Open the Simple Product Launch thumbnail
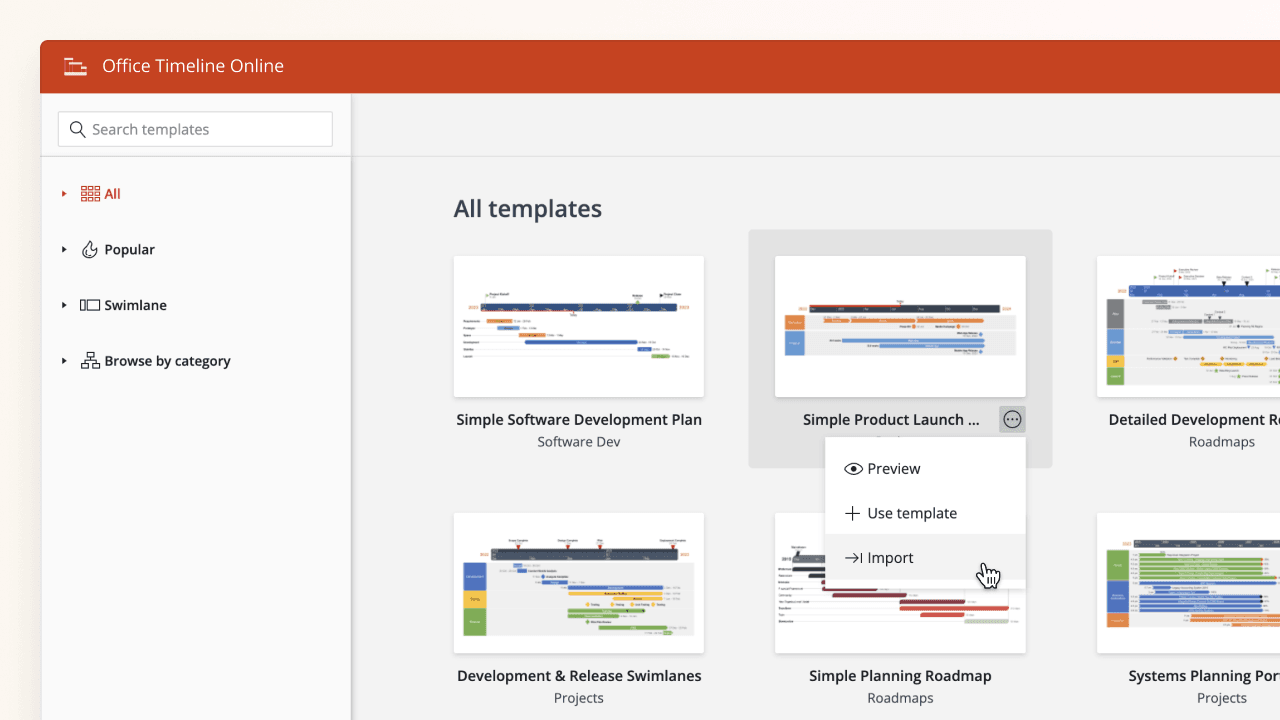 [900, 326]
